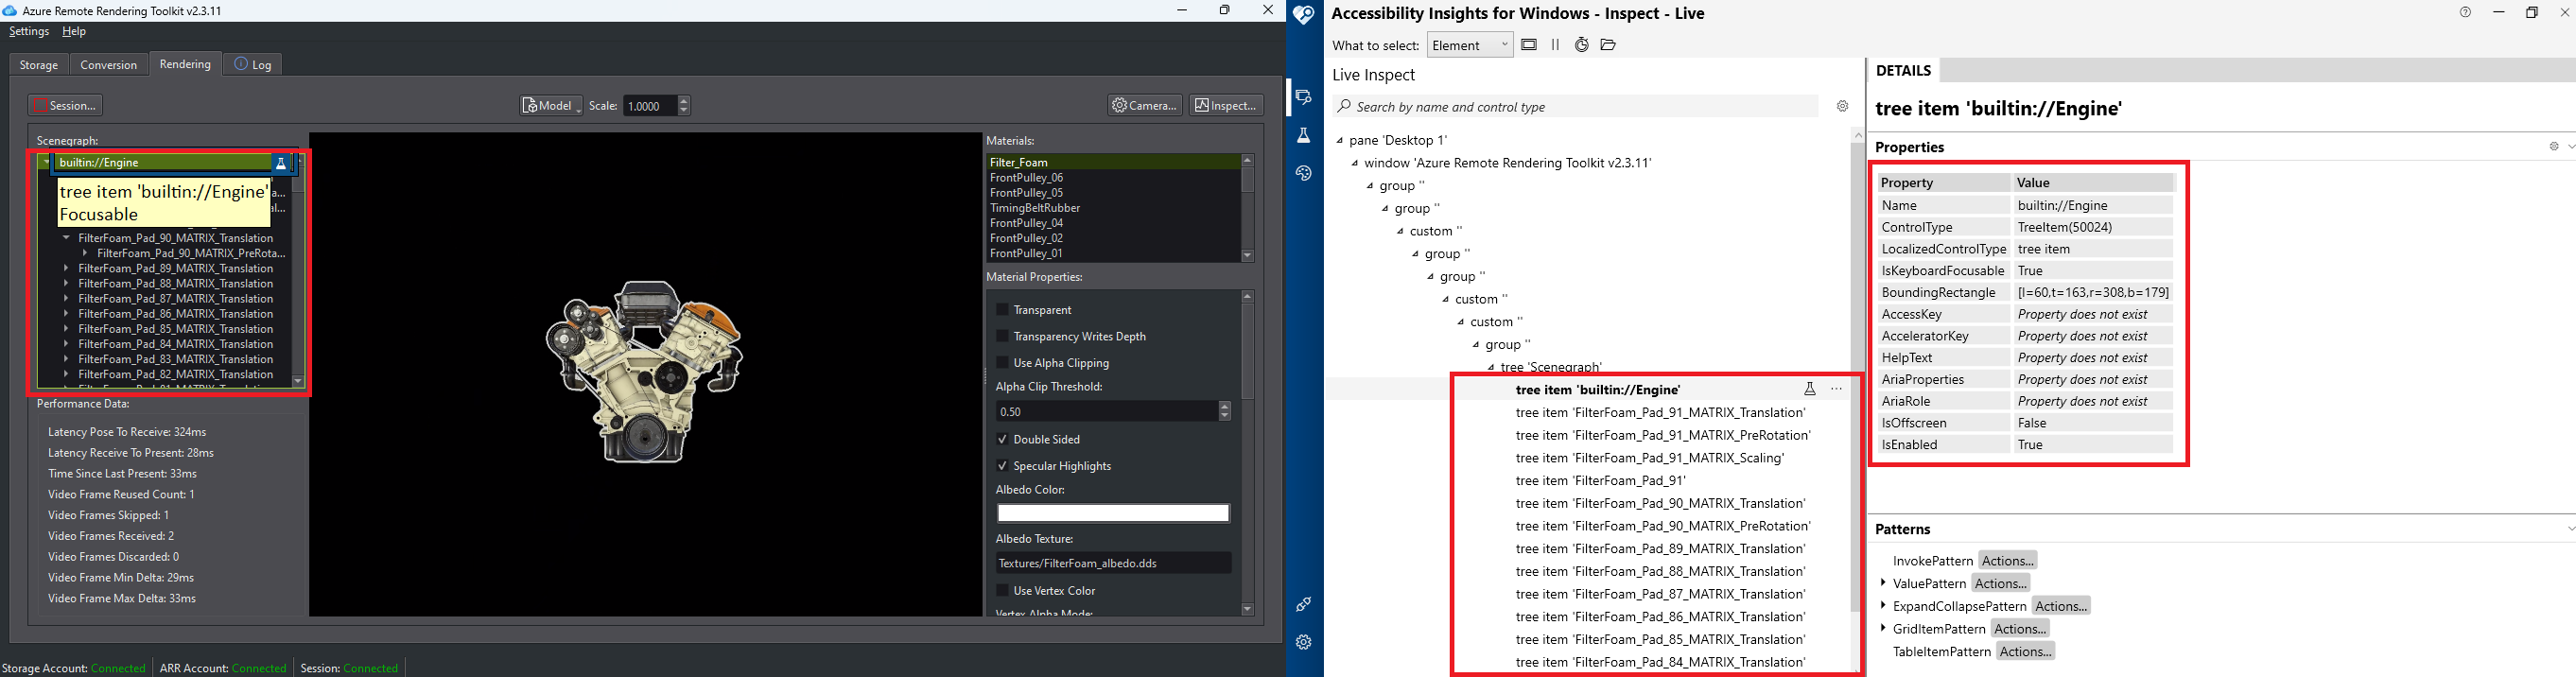Open the Help menu
This screenshot has height=677, width=2576.
[74, 32]
